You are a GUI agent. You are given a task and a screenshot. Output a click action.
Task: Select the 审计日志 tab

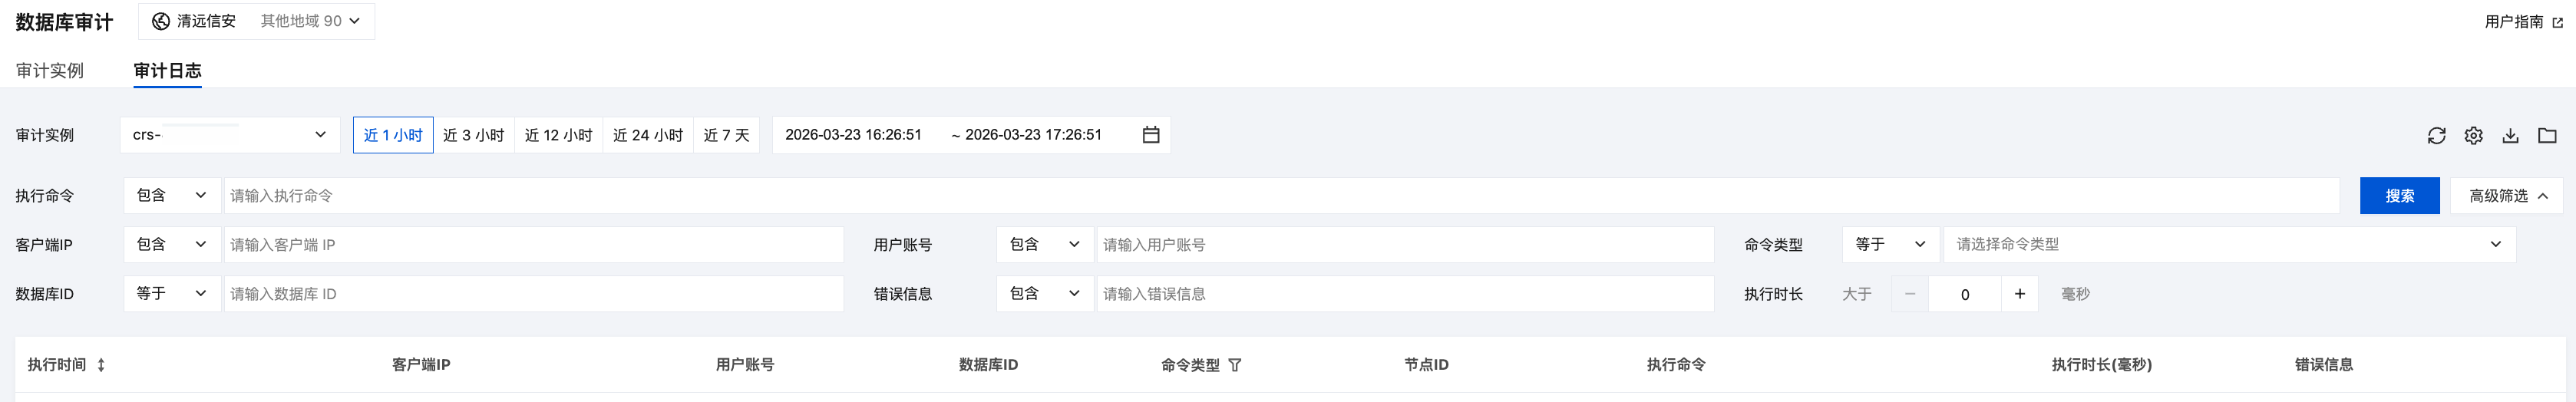click(x=167, y=71)
